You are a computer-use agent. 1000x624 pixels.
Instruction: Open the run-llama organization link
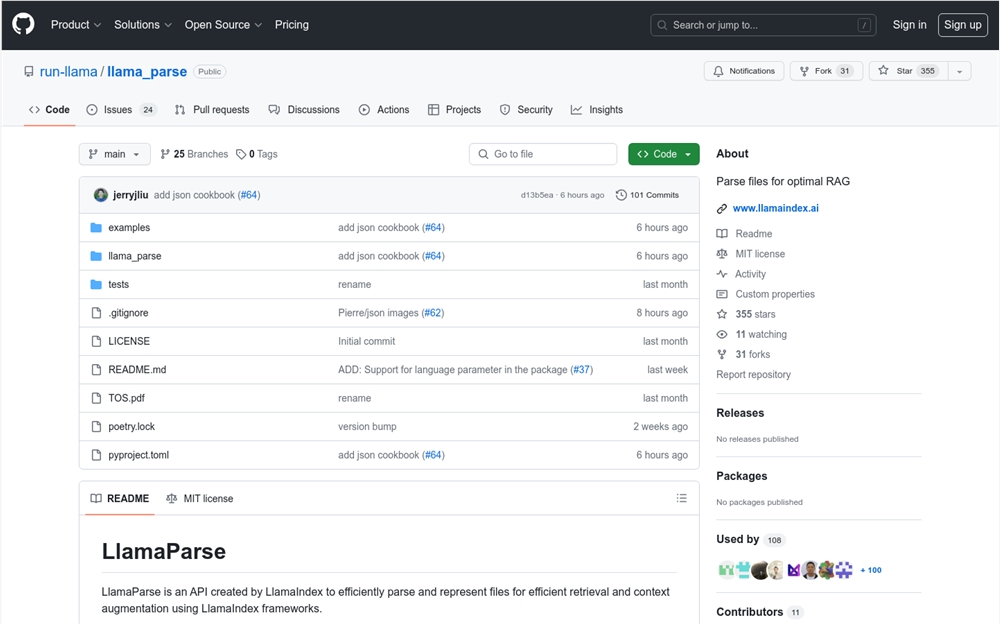click(x=68, y=71)
